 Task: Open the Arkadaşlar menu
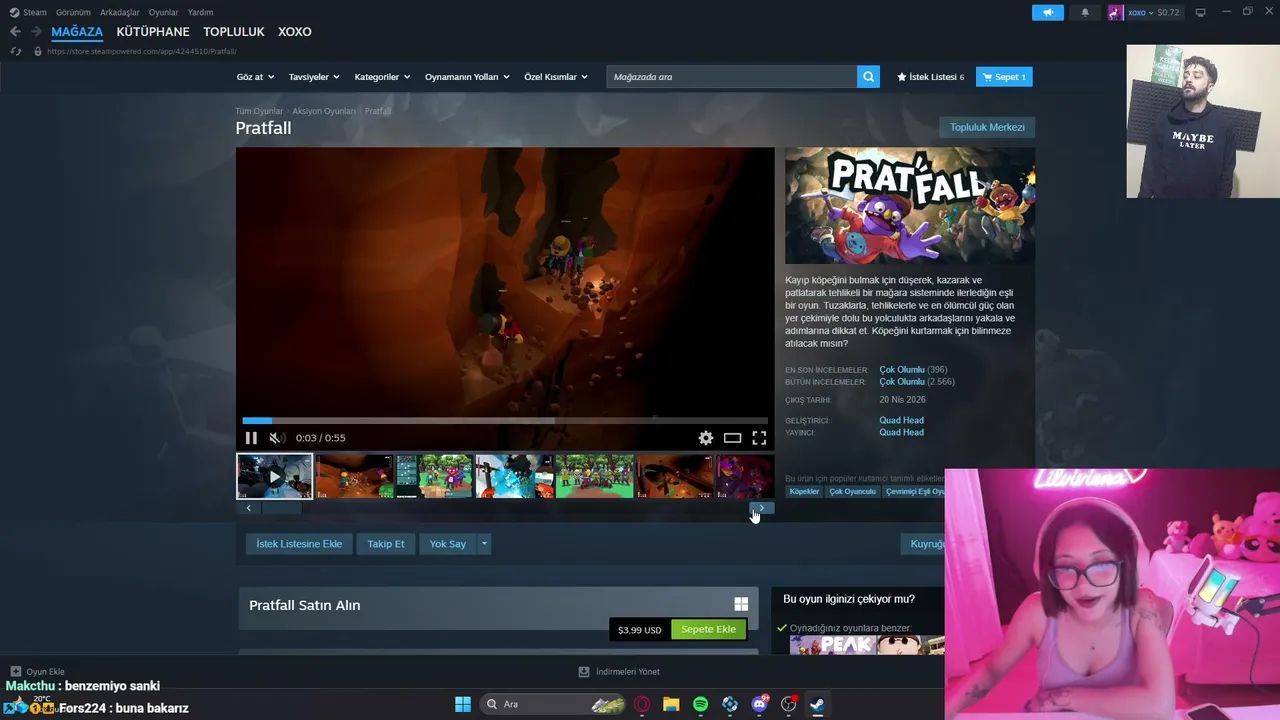[x=120, y=13]
